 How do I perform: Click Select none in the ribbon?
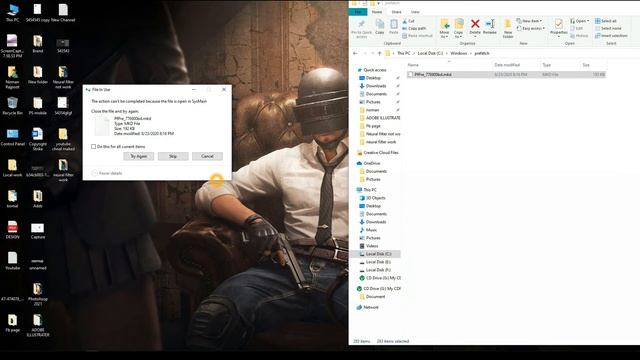point(608,28)
